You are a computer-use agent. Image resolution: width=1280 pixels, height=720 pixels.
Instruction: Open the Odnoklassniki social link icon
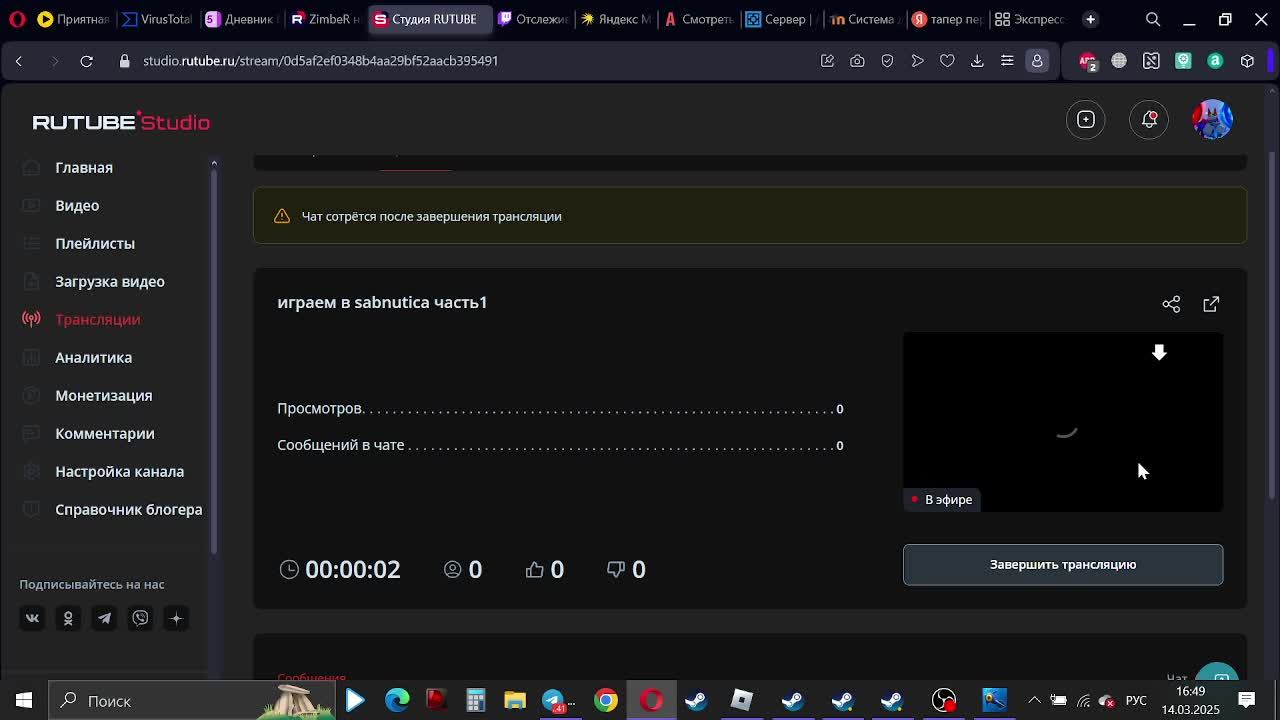pyautogui.click(x=68, y=618)
